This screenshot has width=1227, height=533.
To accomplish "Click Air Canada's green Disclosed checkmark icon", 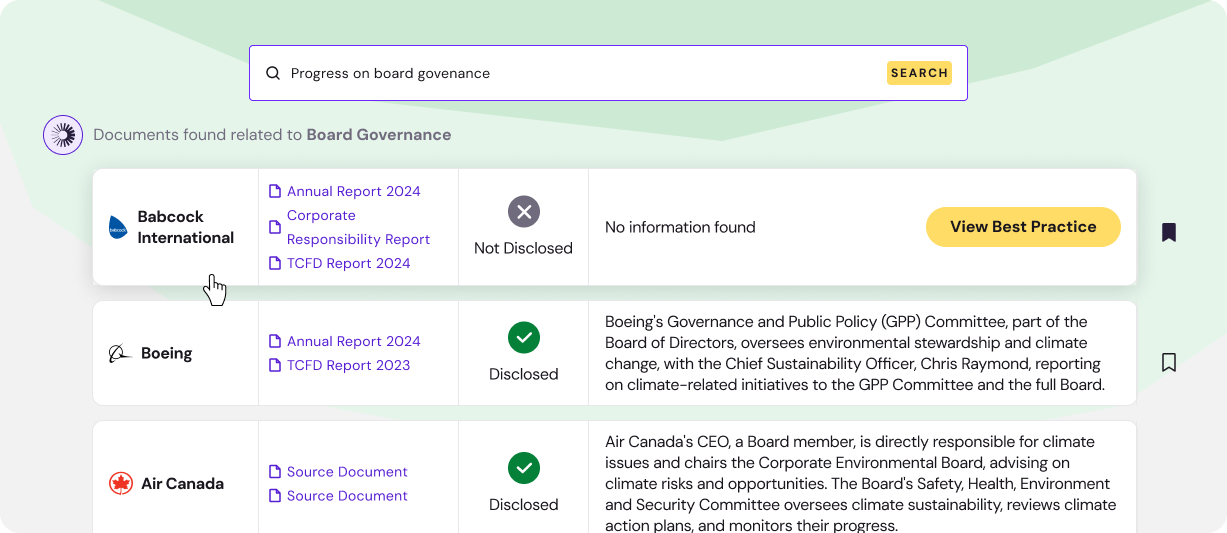I will (x=523, y=468).
